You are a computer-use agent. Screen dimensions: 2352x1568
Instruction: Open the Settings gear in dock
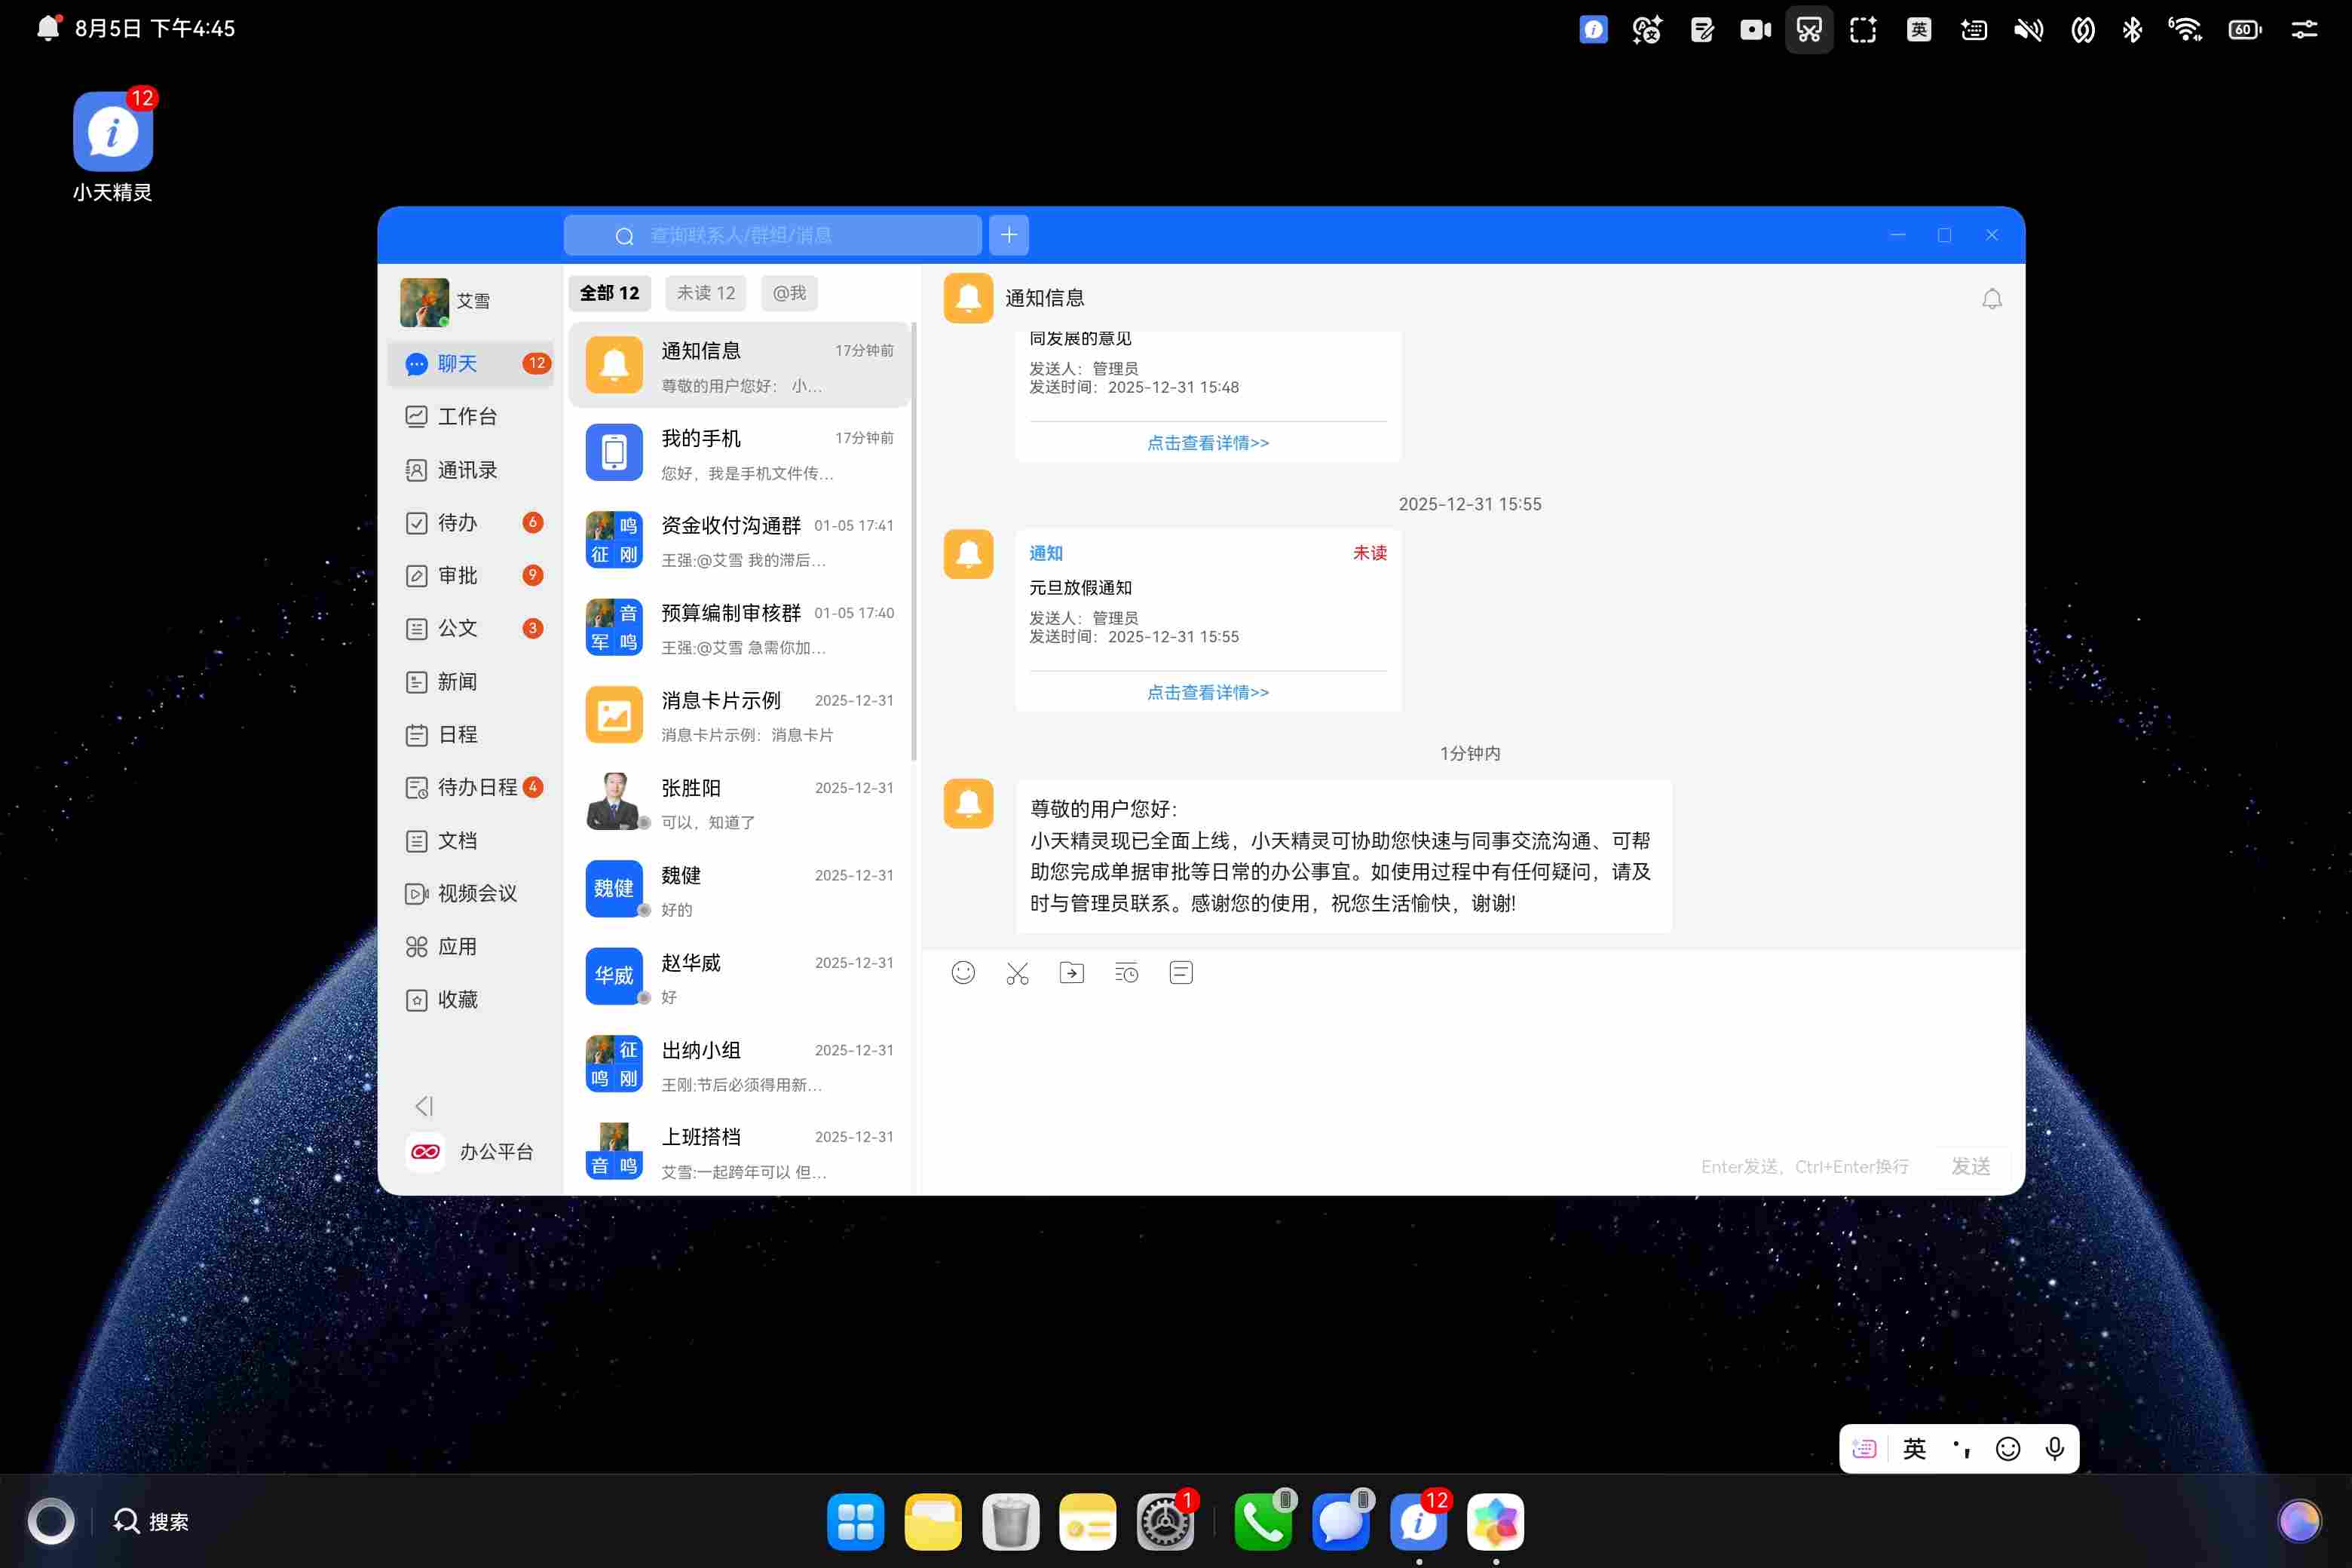click(1165, 1522)
